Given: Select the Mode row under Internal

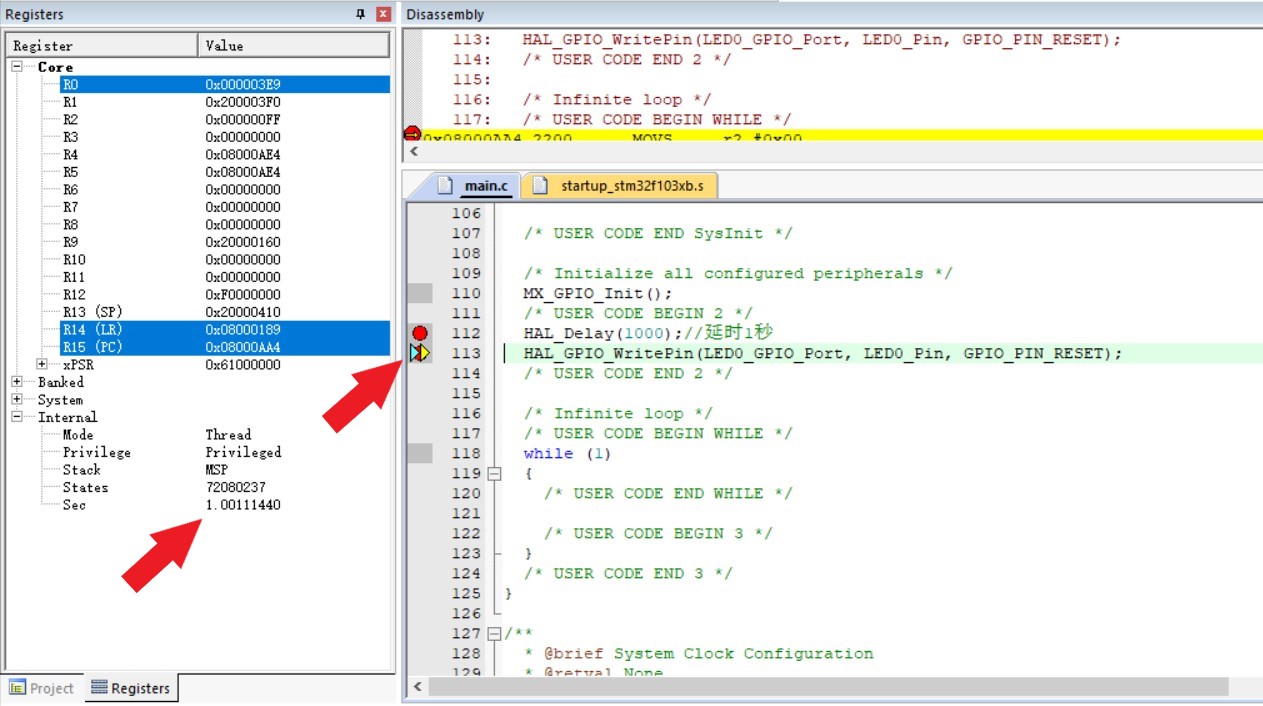Looking at the screenshot, I should pyautogui.click(x=225, y=435).
